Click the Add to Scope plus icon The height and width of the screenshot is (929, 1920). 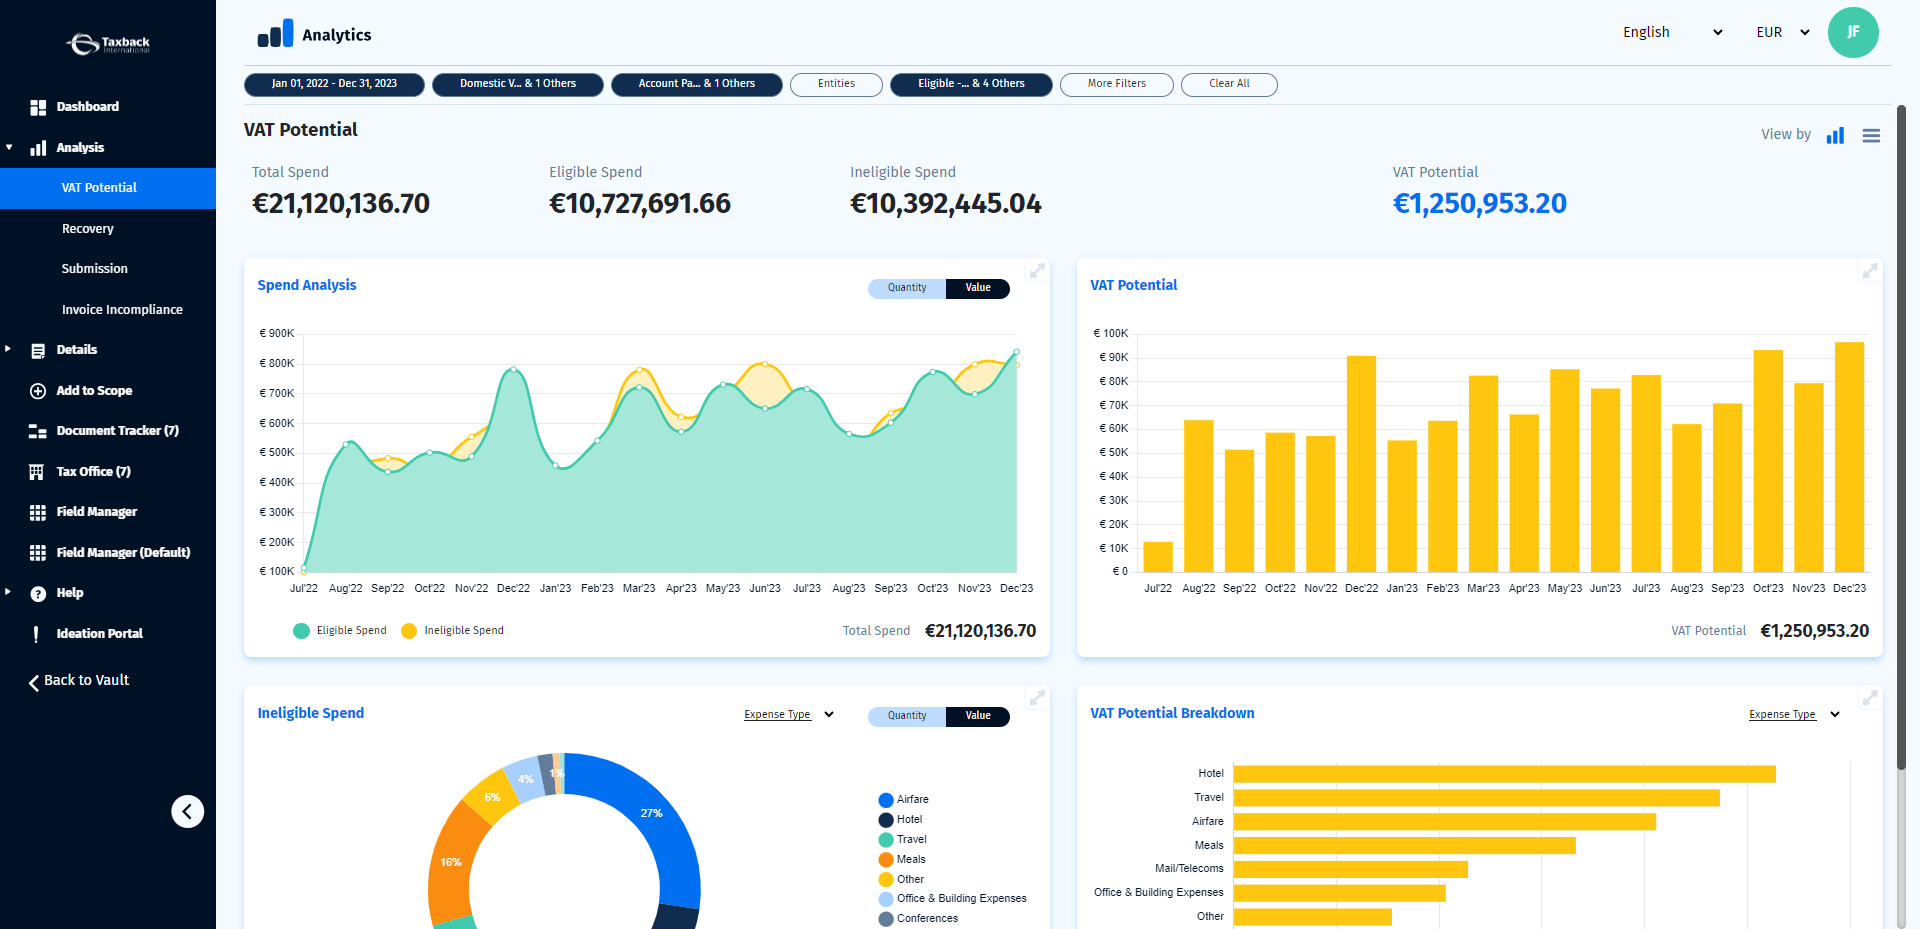point(38,391)
